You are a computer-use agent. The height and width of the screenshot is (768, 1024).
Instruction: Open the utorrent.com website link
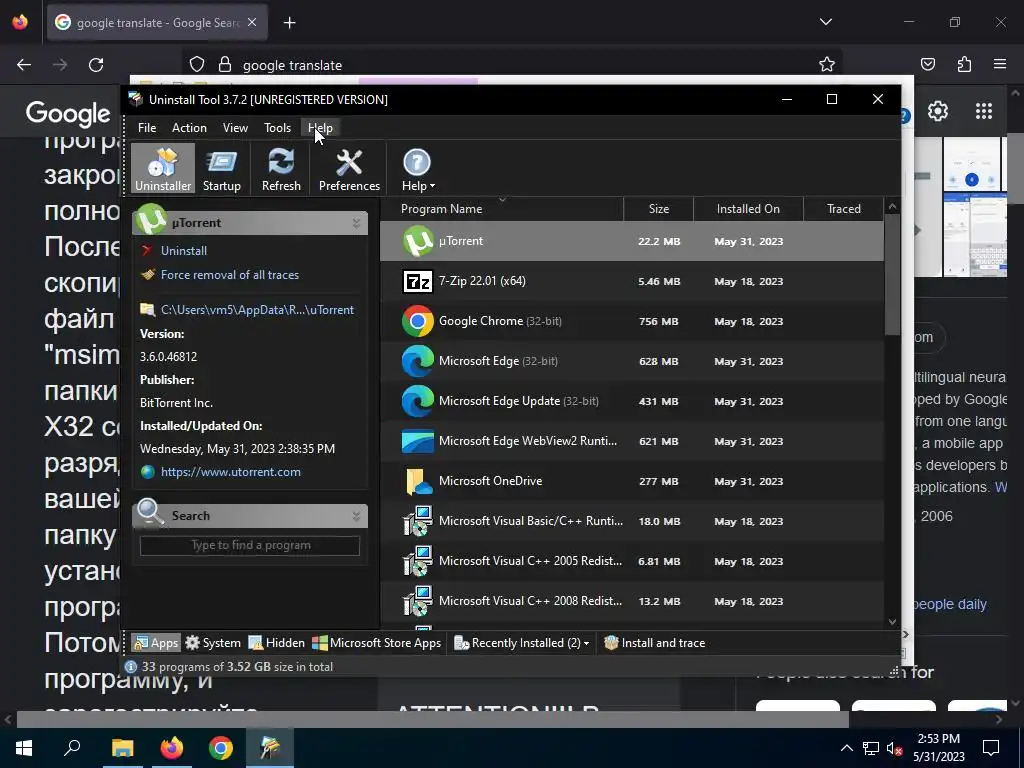point(231,472)
